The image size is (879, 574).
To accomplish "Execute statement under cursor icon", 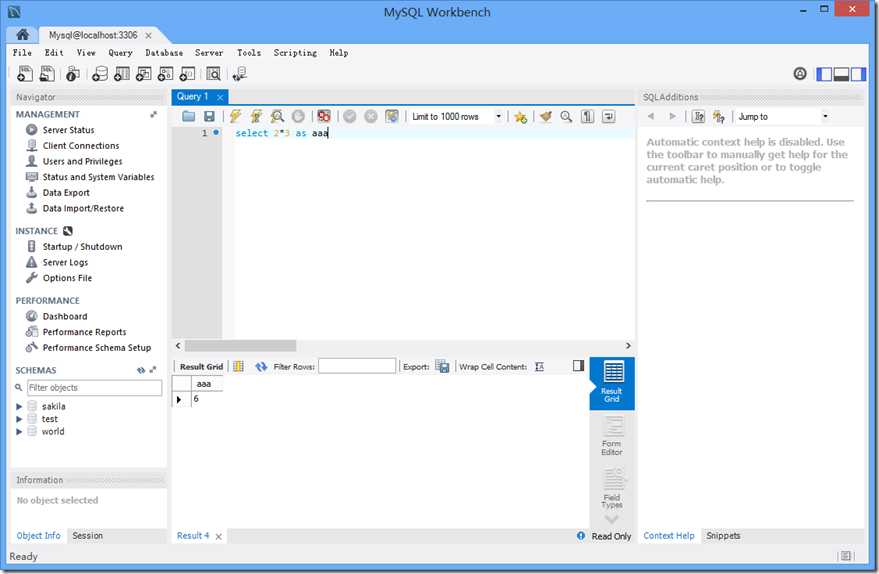I will click(256, 116).
